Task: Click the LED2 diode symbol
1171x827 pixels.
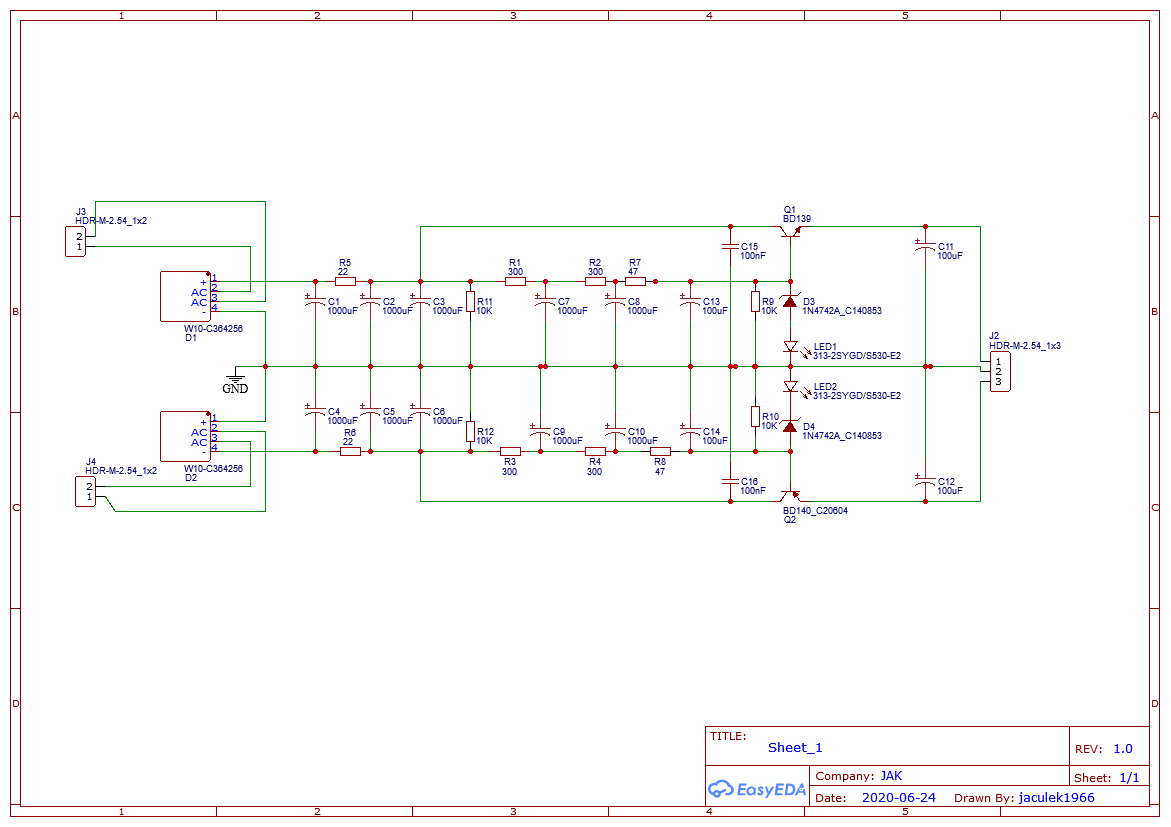Action: pyautogui.click(x=790, y=386)
